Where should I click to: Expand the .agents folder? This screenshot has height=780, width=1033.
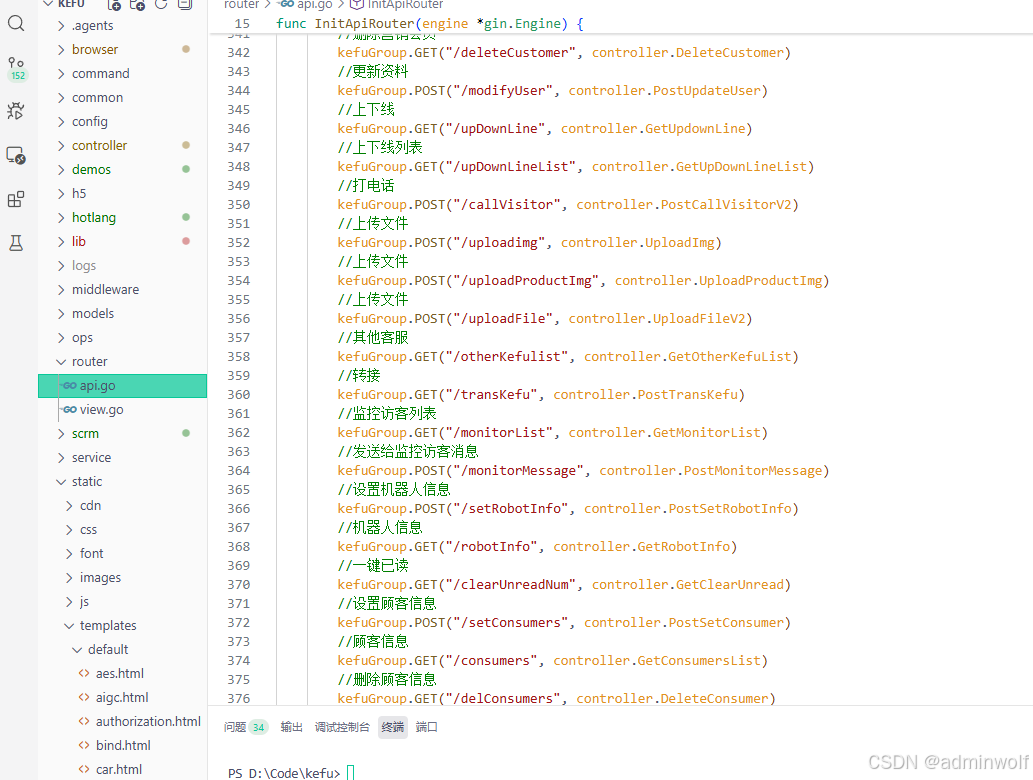61,26
